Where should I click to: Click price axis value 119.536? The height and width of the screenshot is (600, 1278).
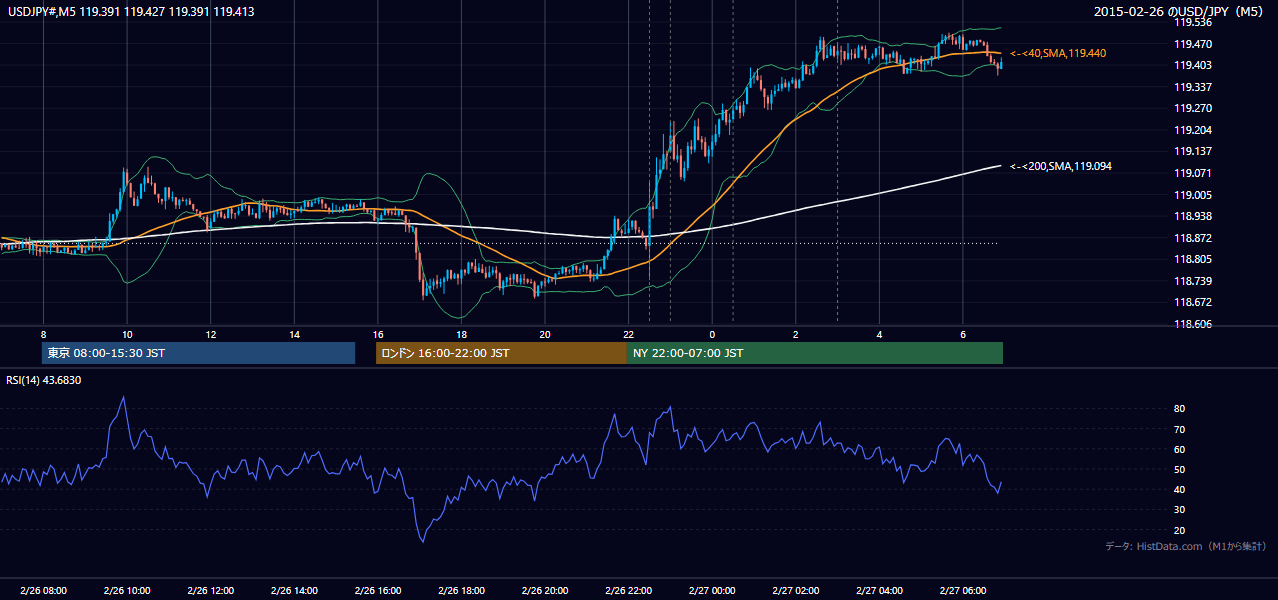1192,22
